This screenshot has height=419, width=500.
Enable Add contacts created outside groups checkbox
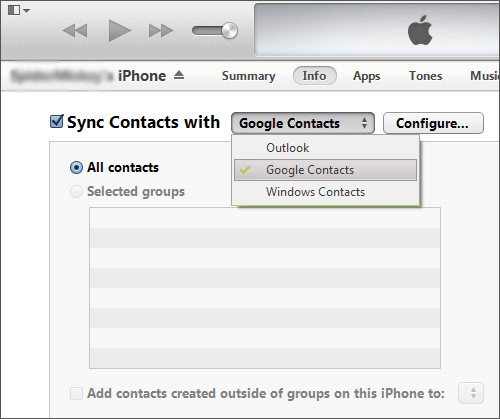point(76,393)
